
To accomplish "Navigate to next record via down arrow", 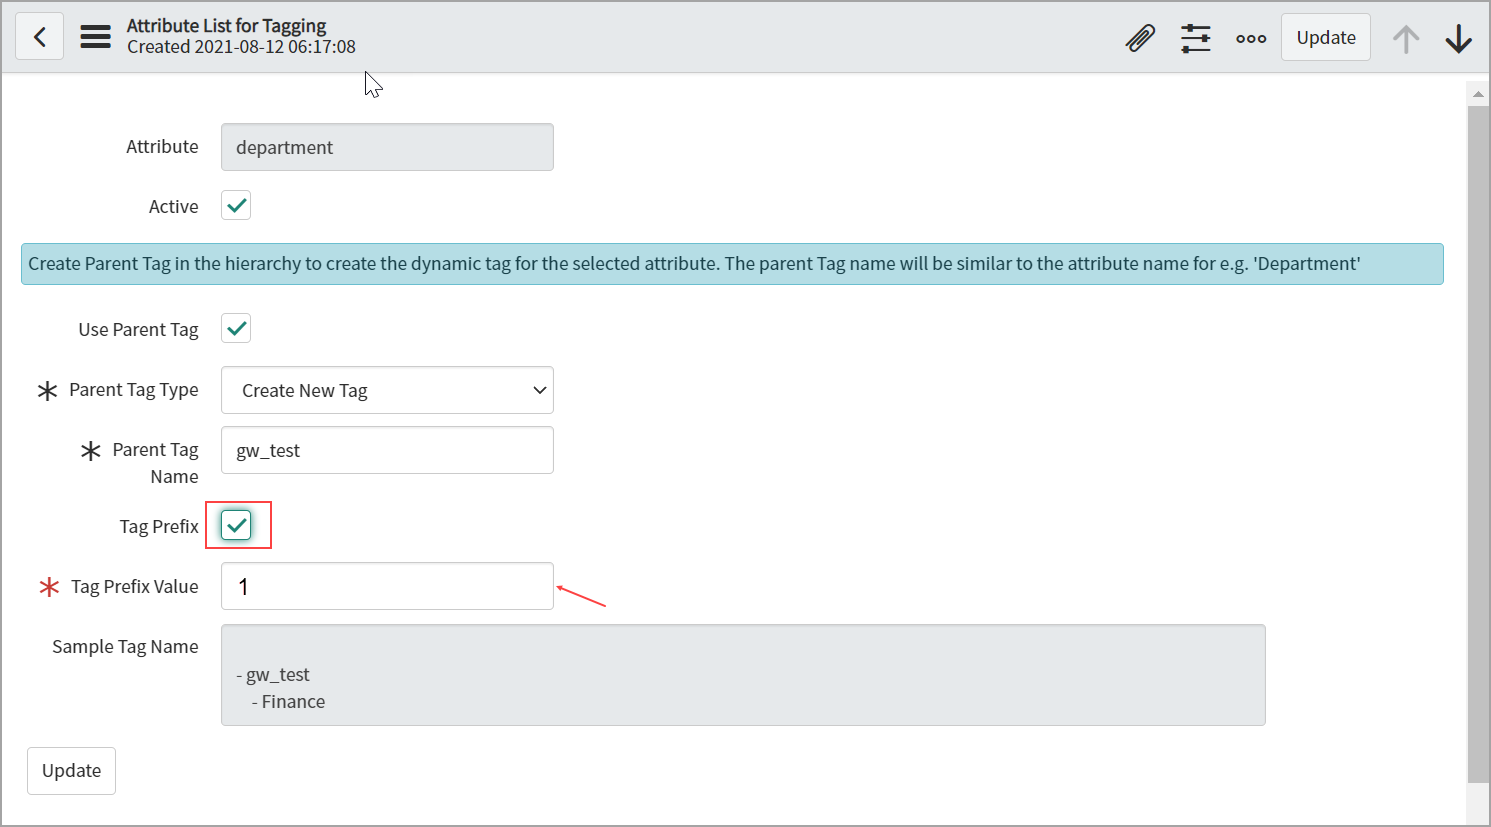I will pyautogui.click(x=1459, y=38).
